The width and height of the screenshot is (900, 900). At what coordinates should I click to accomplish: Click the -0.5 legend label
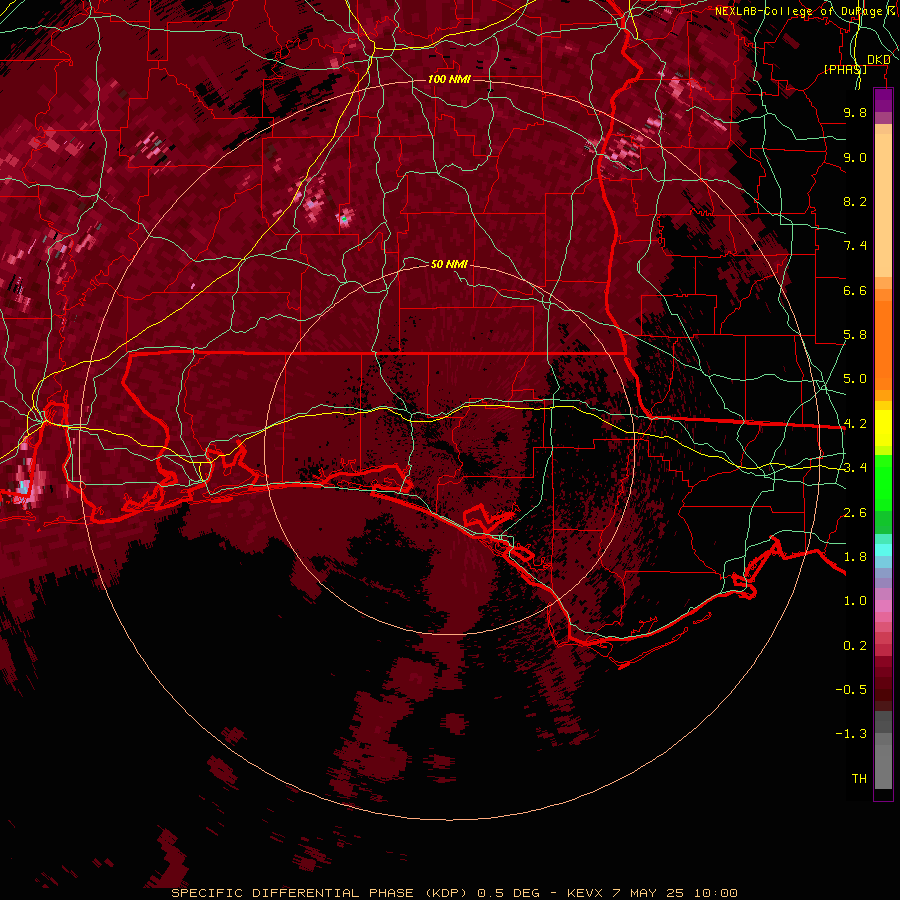(851, 690)
